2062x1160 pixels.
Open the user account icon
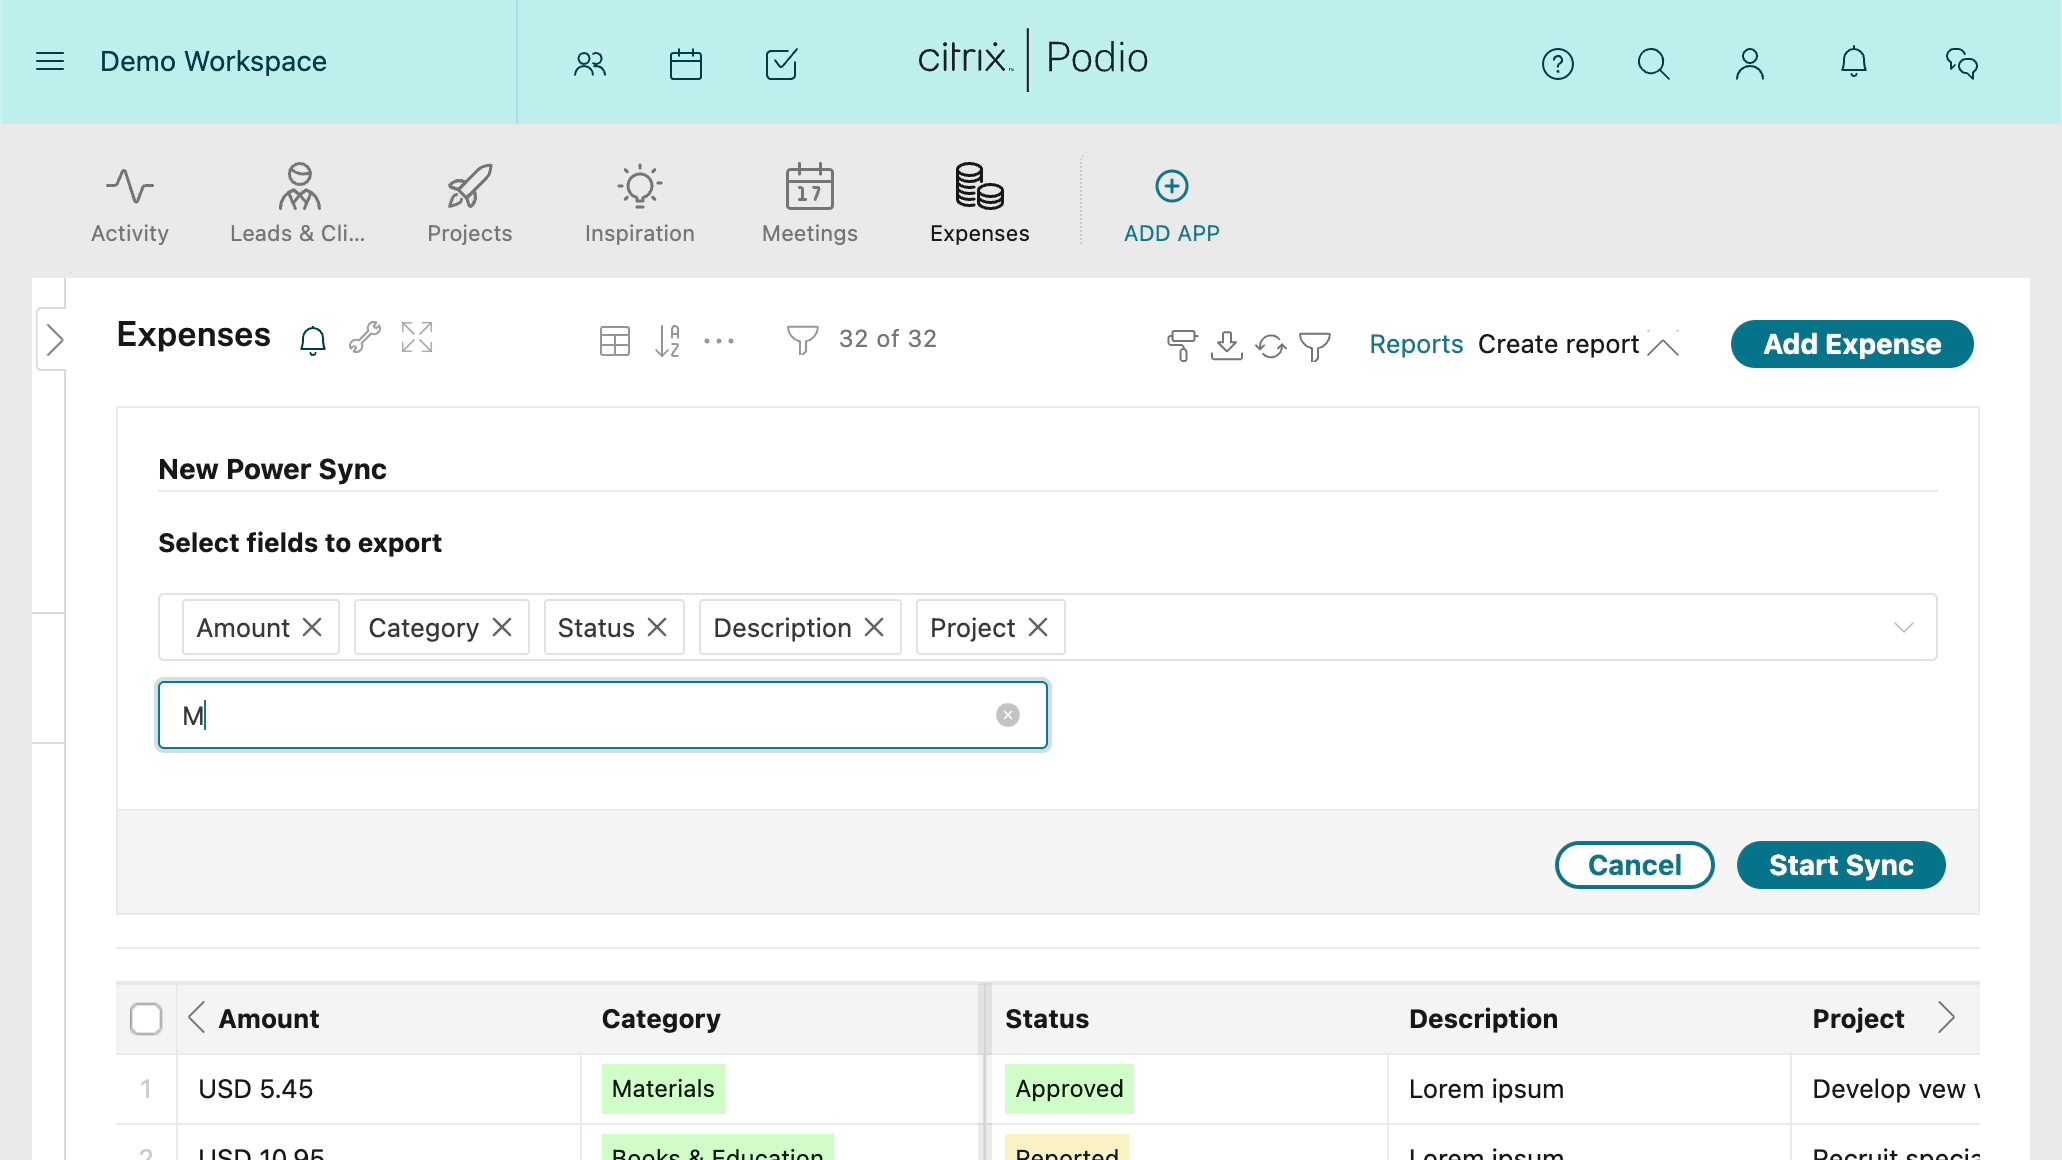pyautogui.click(x=1750, y=64)
